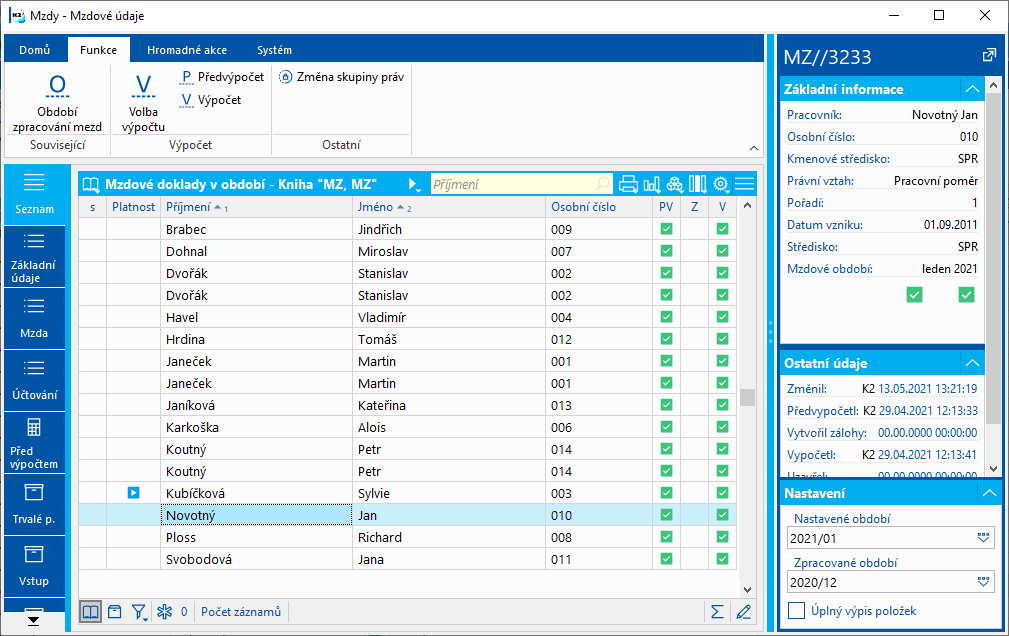
Task: Click Změnil timestamp 13.05.2021 13:21:19
Action: (x=927, y=389)
